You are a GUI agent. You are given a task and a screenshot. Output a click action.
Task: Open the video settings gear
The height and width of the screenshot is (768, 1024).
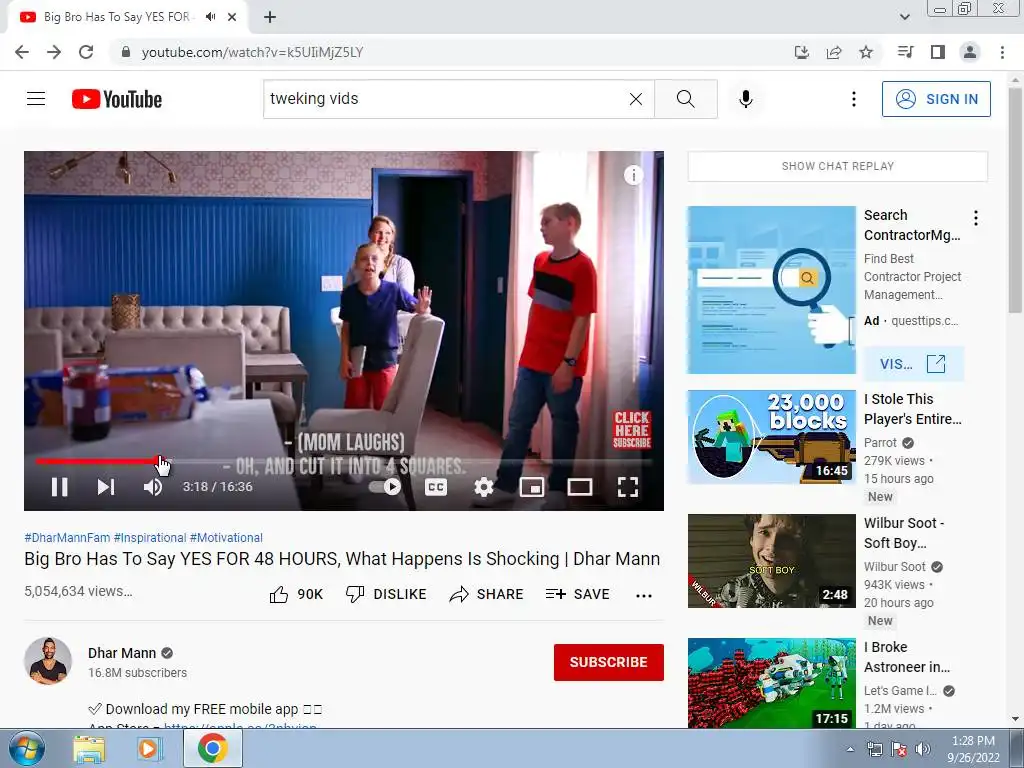coord(483,487)
